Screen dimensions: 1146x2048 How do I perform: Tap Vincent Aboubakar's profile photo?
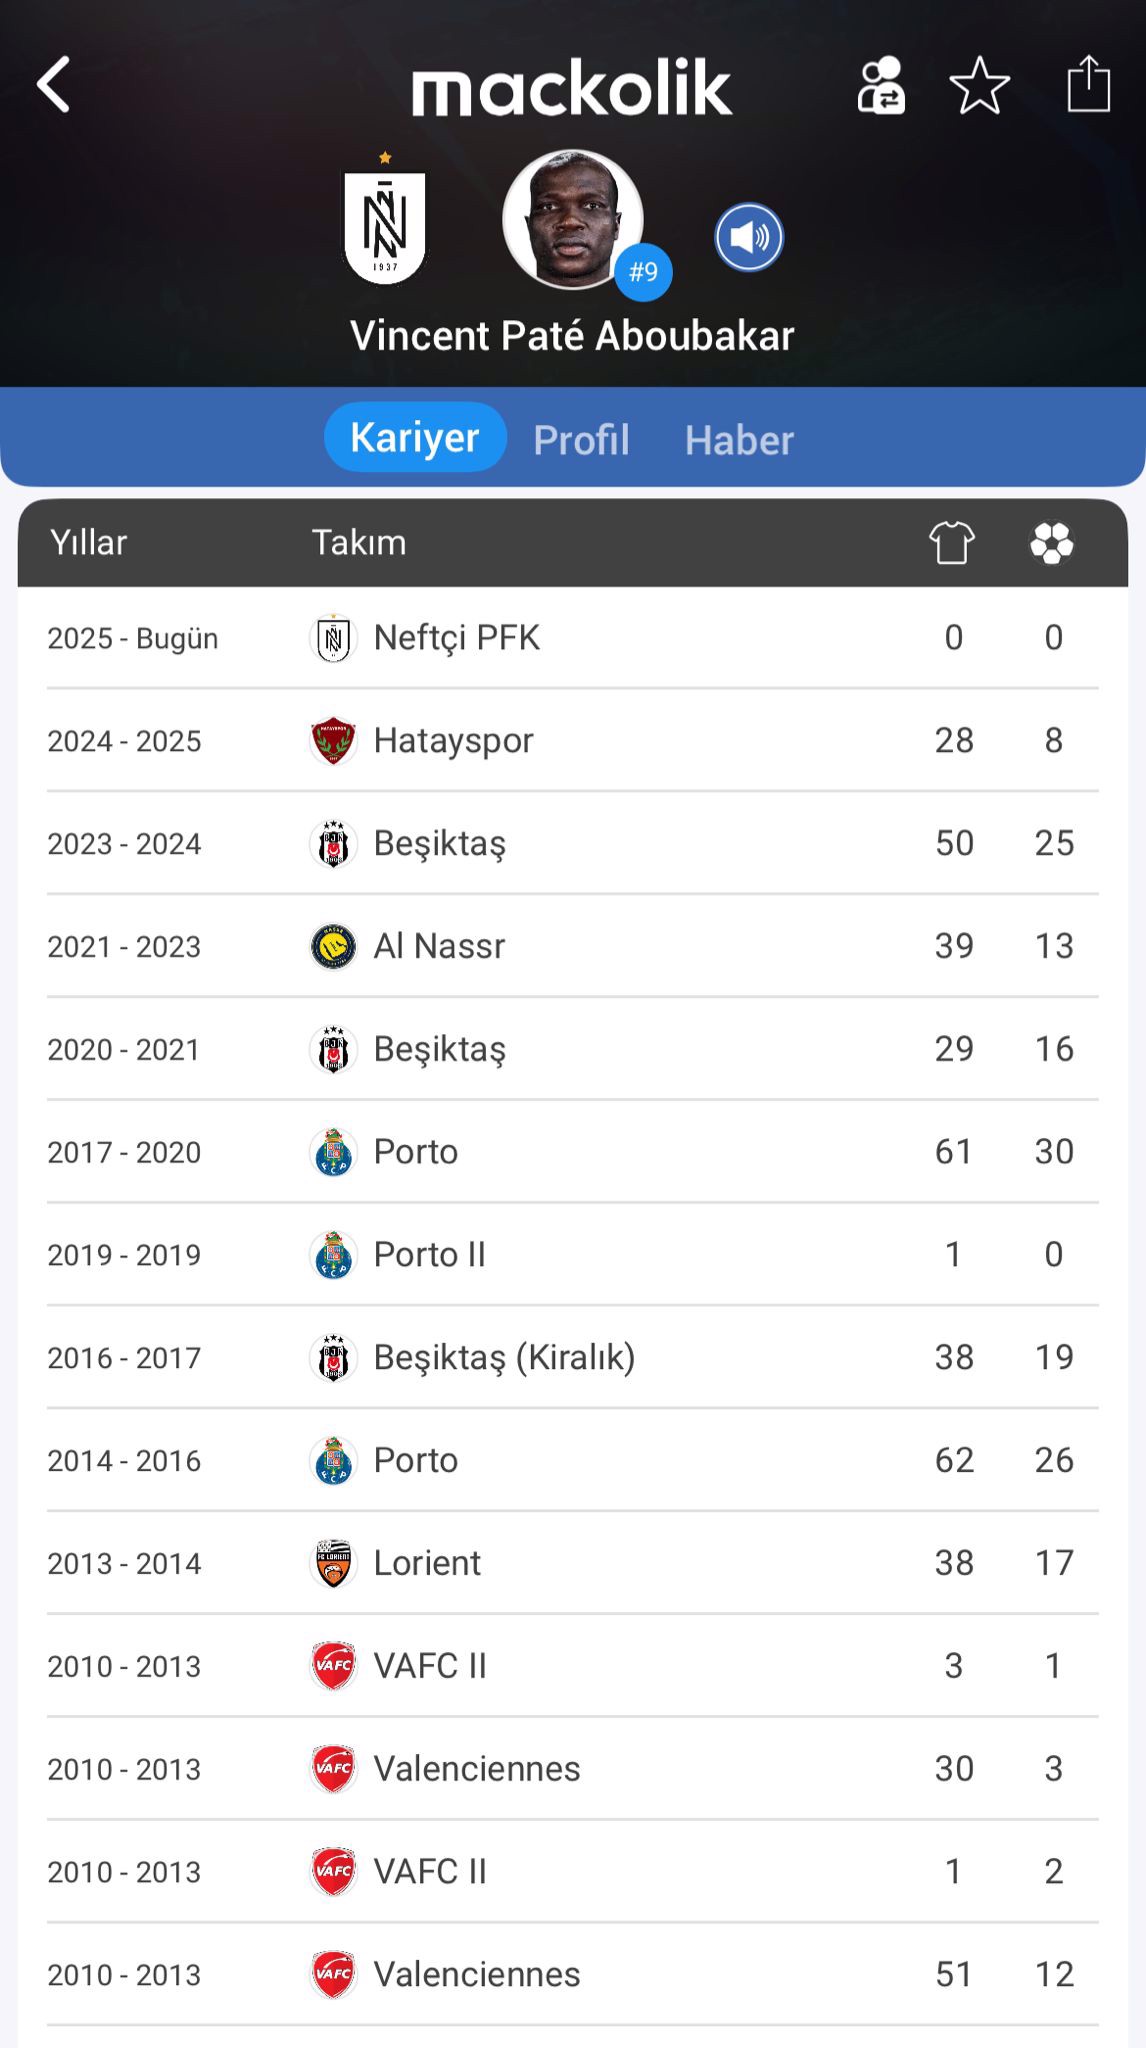click(571, 218)
